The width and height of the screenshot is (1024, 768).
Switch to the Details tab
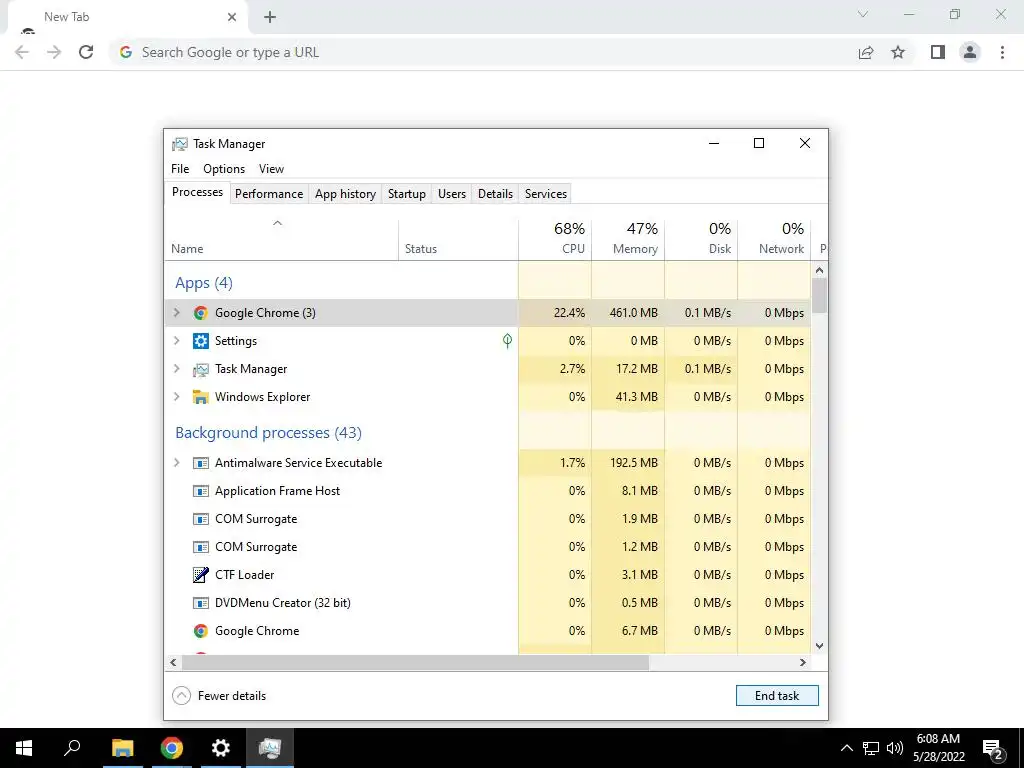pos(495,194)
